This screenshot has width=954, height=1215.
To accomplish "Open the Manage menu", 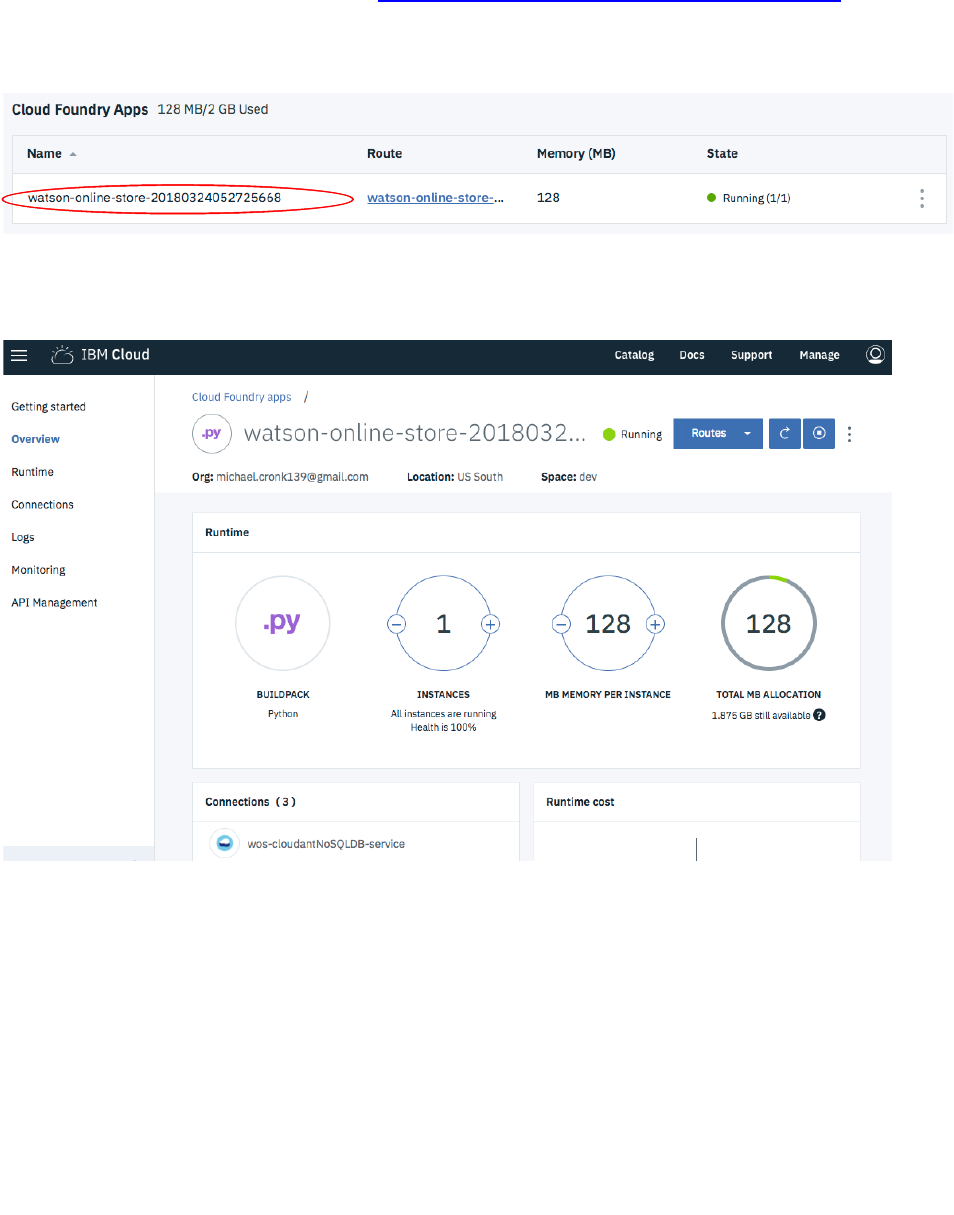I will tap(819, 355).
